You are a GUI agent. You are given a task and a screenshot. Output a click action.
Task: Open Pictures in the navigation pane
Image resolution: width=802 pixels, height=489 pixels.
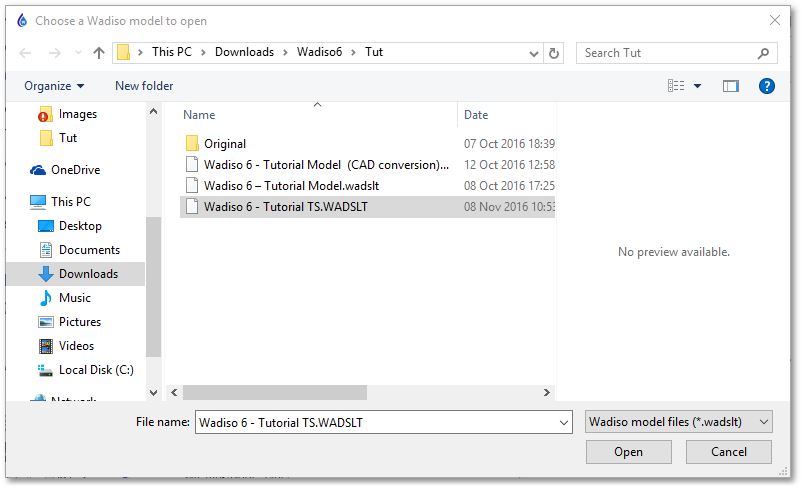tap(80, 322)
